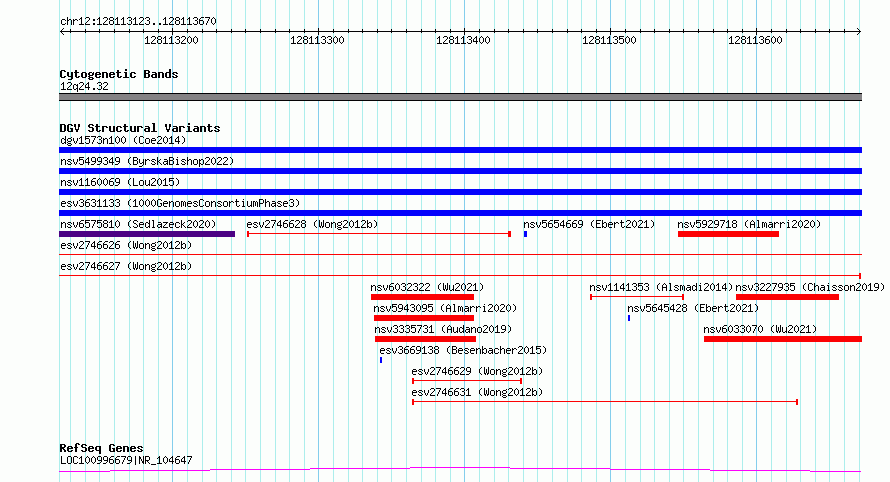Image resolution: width=890 pixels, height=482 pixels.
Task: Click the esv2746628 (Wong2012b) label
Action: [312, 224]
